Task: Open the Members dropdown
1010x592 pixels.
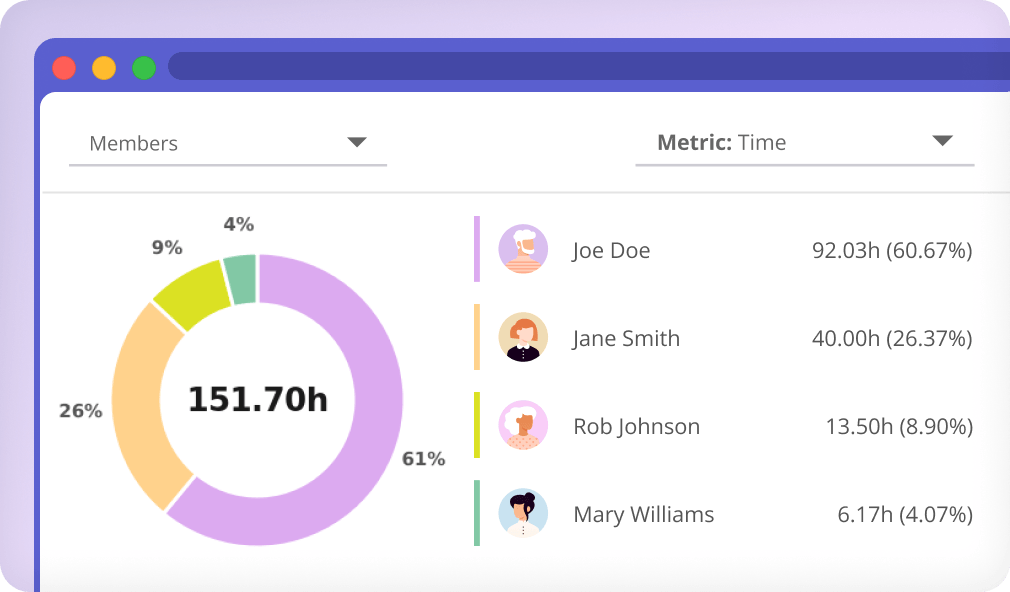Action: point(227,143)
